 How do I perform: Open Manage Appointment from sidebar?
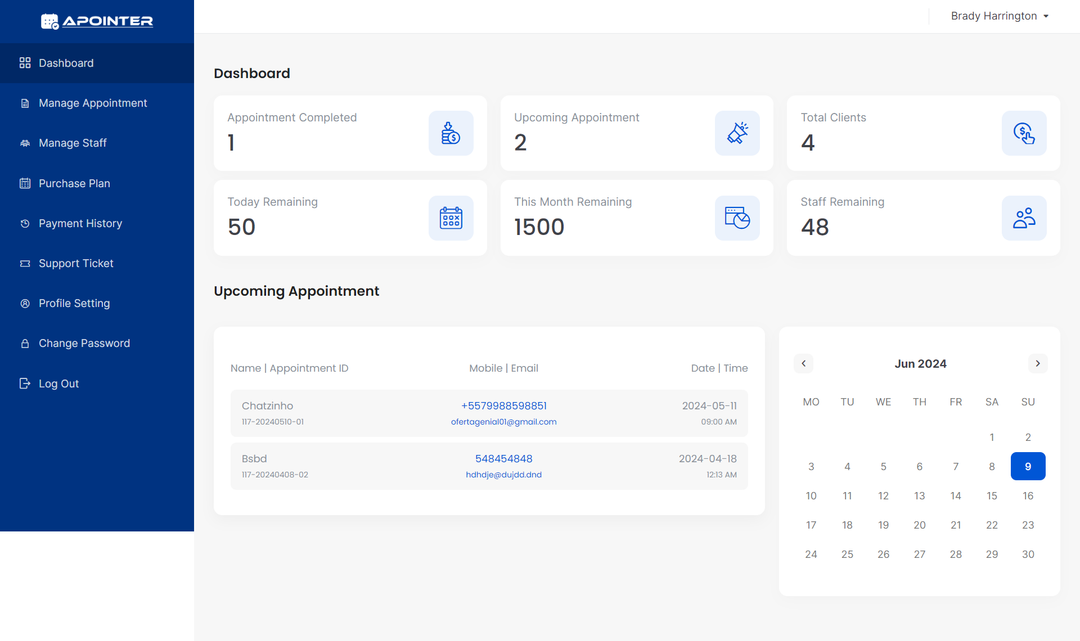[92, 103]
